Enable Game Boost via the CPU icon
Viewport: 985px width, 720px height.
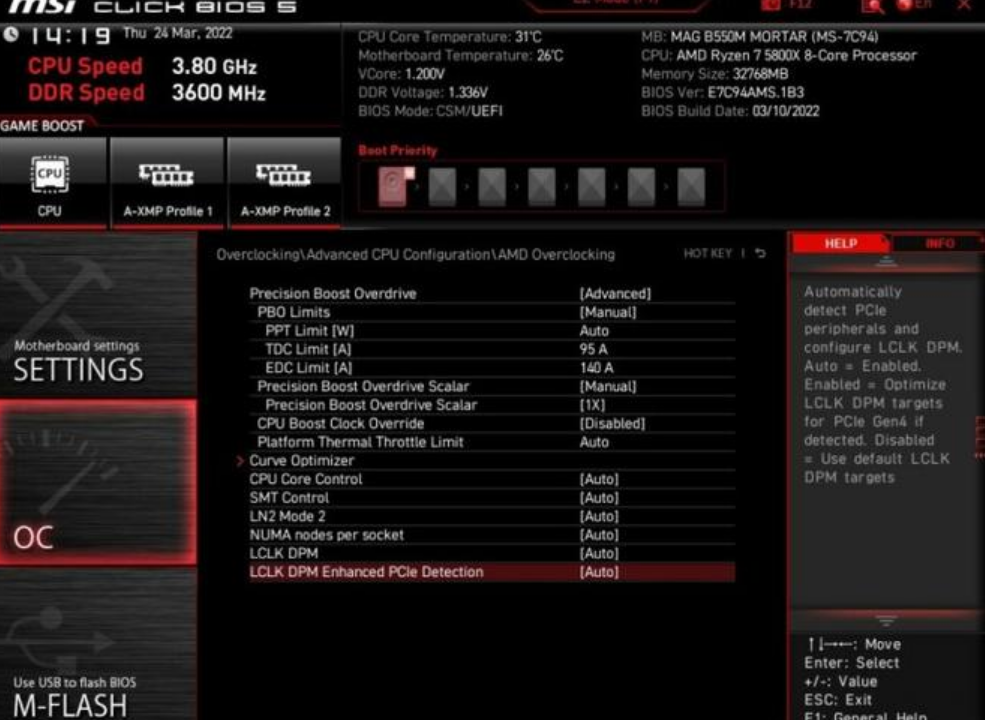pyautogui.click(x=50, y=183)
